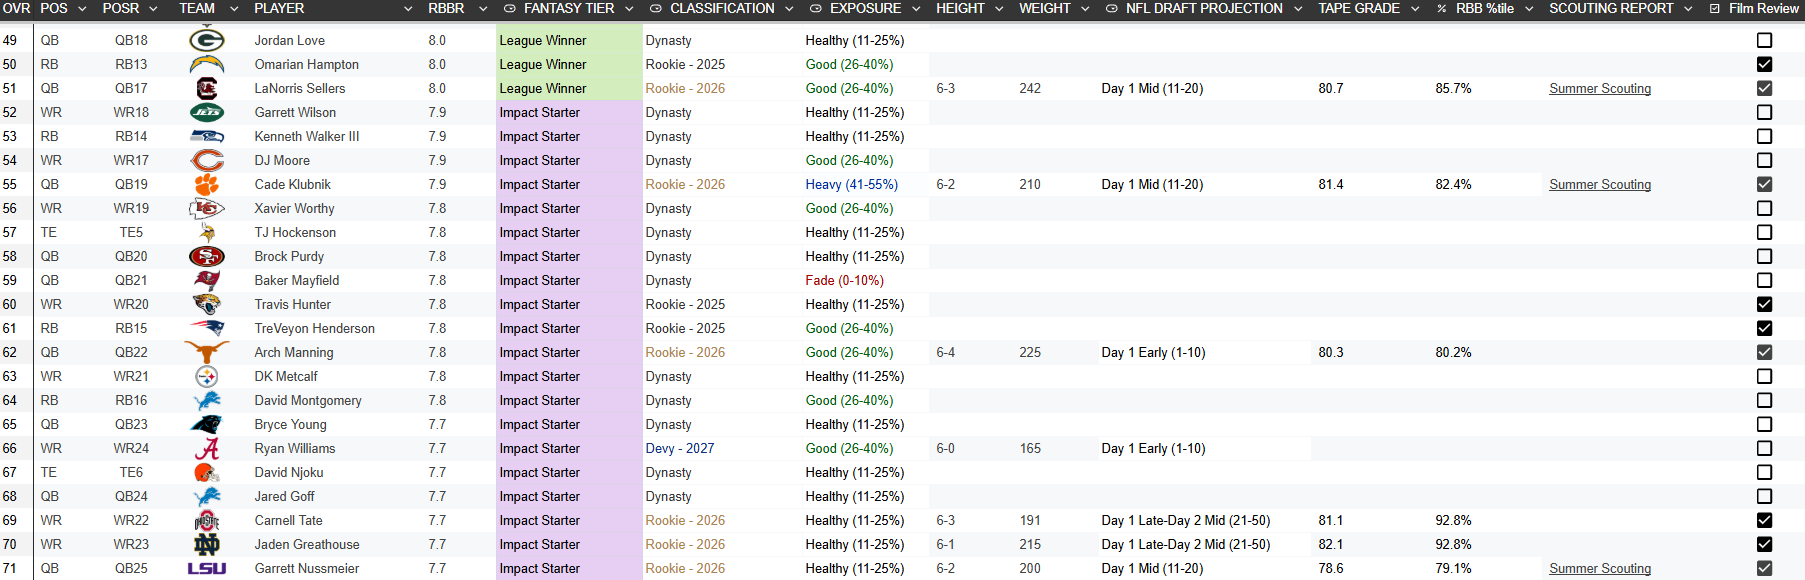The height and width of the screenshot is (580, 1805).
Task: Click the Chiefs logo next to Xavier Worthy
Action: [x=207, y=208]
